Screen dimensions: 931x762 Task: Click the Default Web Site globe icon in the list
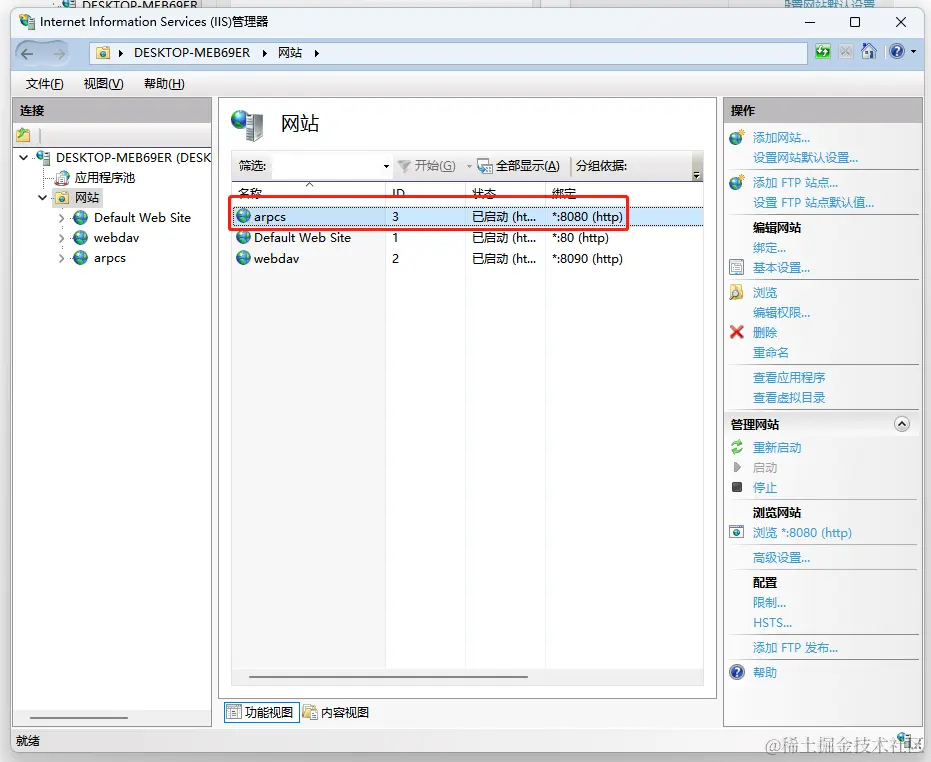coord(243,237)
